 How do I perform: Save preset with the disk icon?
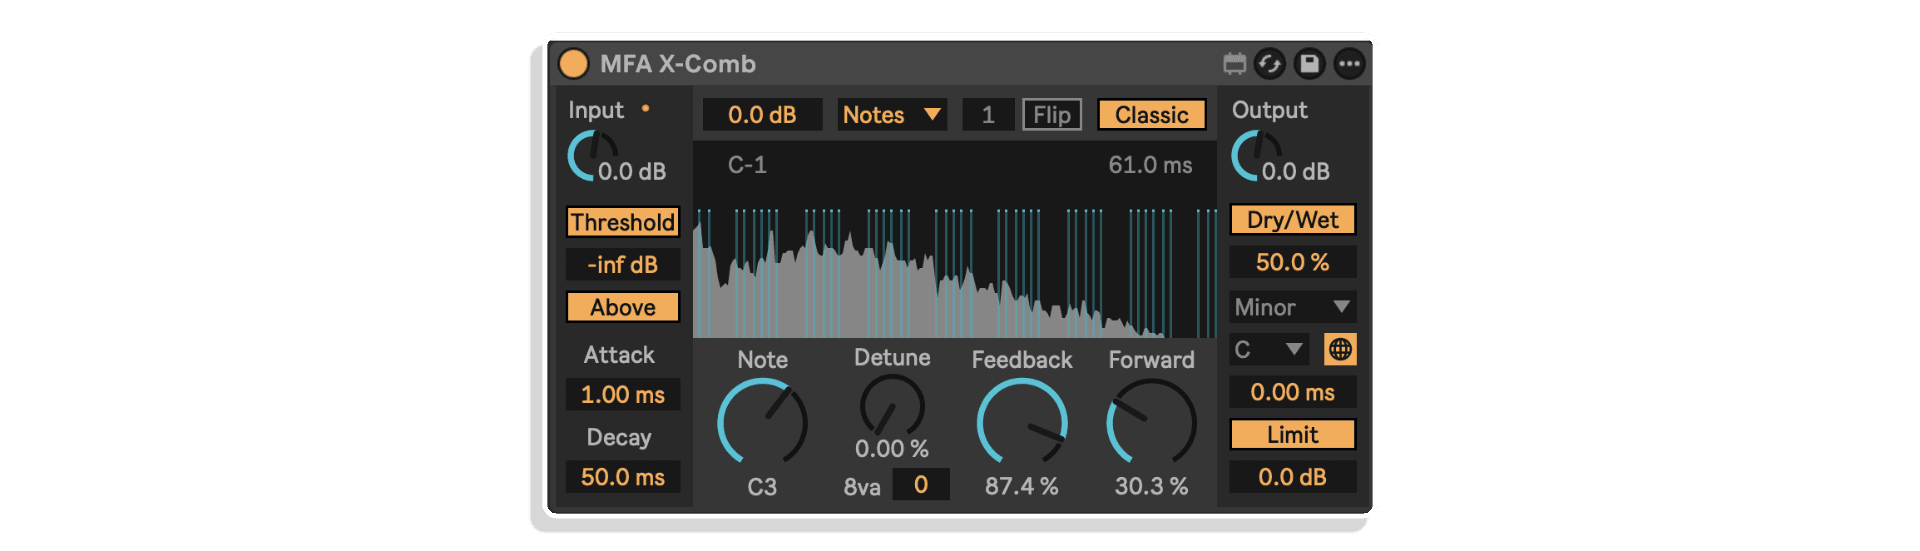coord(1309,64)
